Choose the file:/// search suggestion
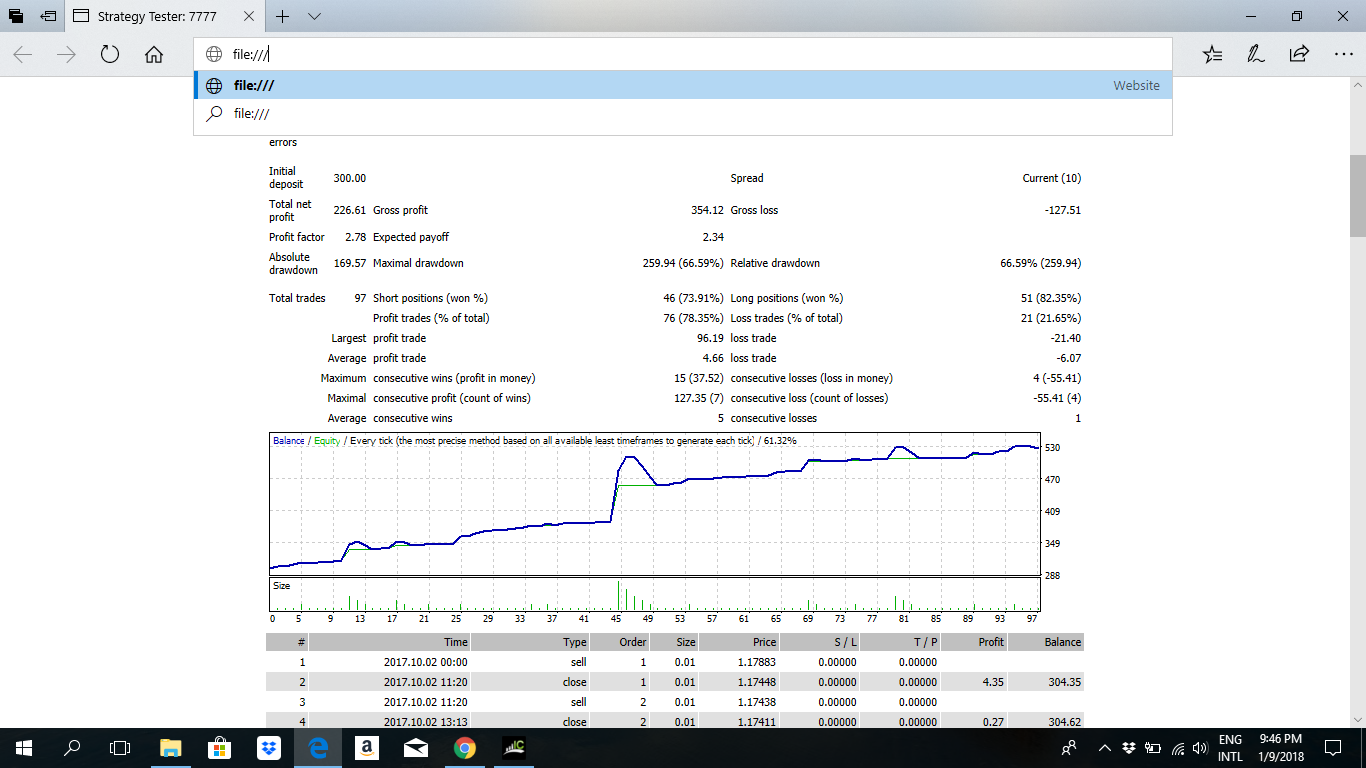 [682, 114]
